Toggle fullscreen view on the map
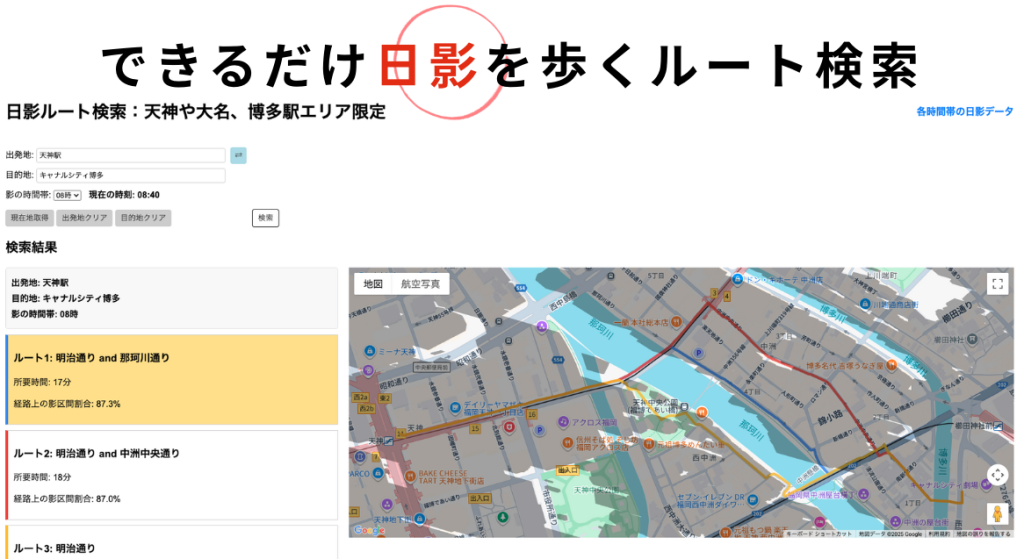 click(x=996, y=284)
